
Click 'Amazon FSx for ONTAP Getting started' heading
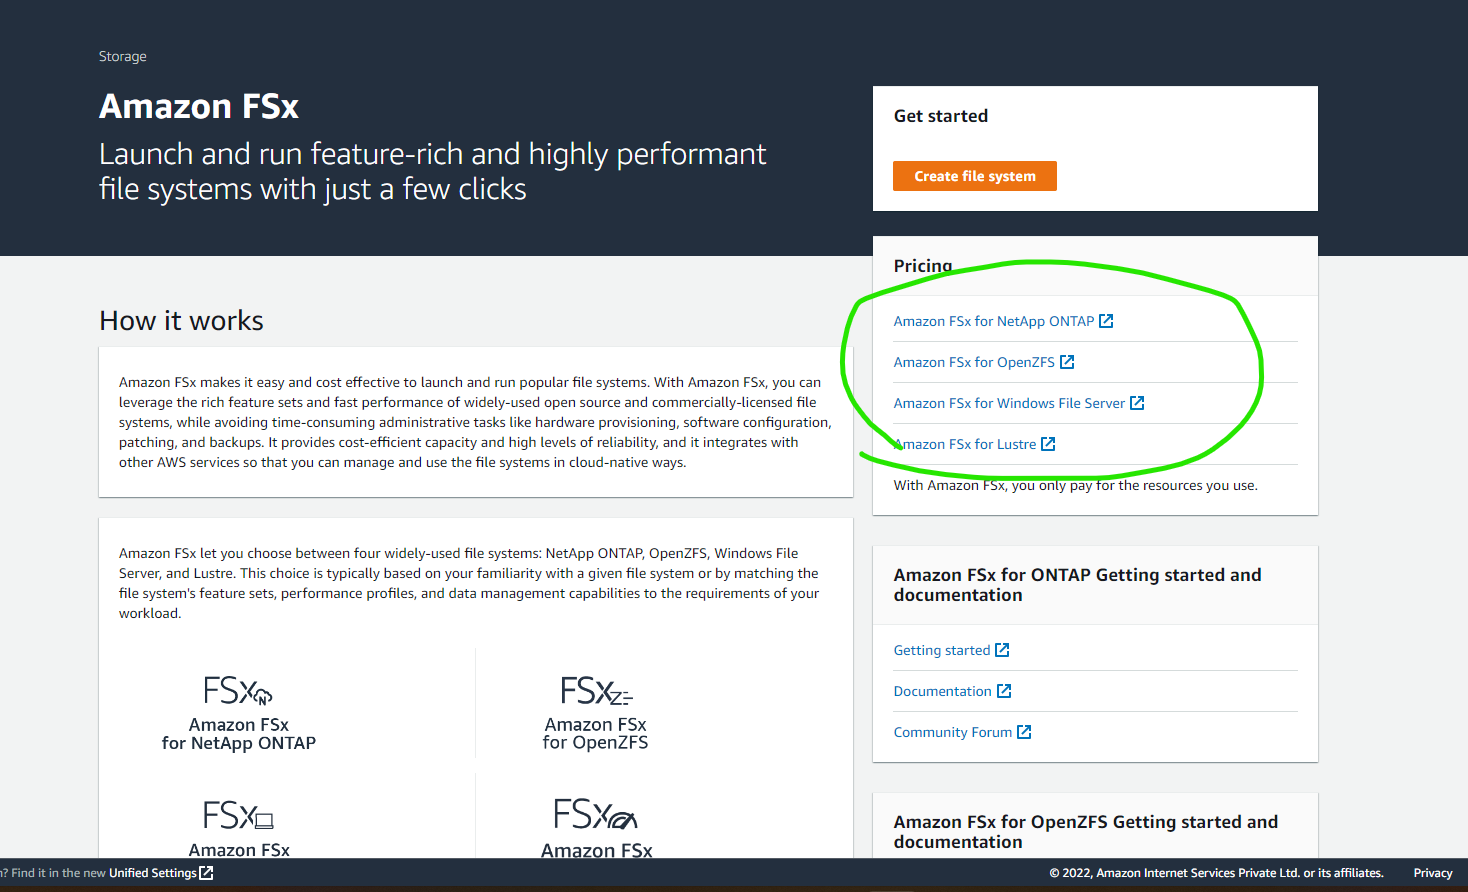(1078, 585)
